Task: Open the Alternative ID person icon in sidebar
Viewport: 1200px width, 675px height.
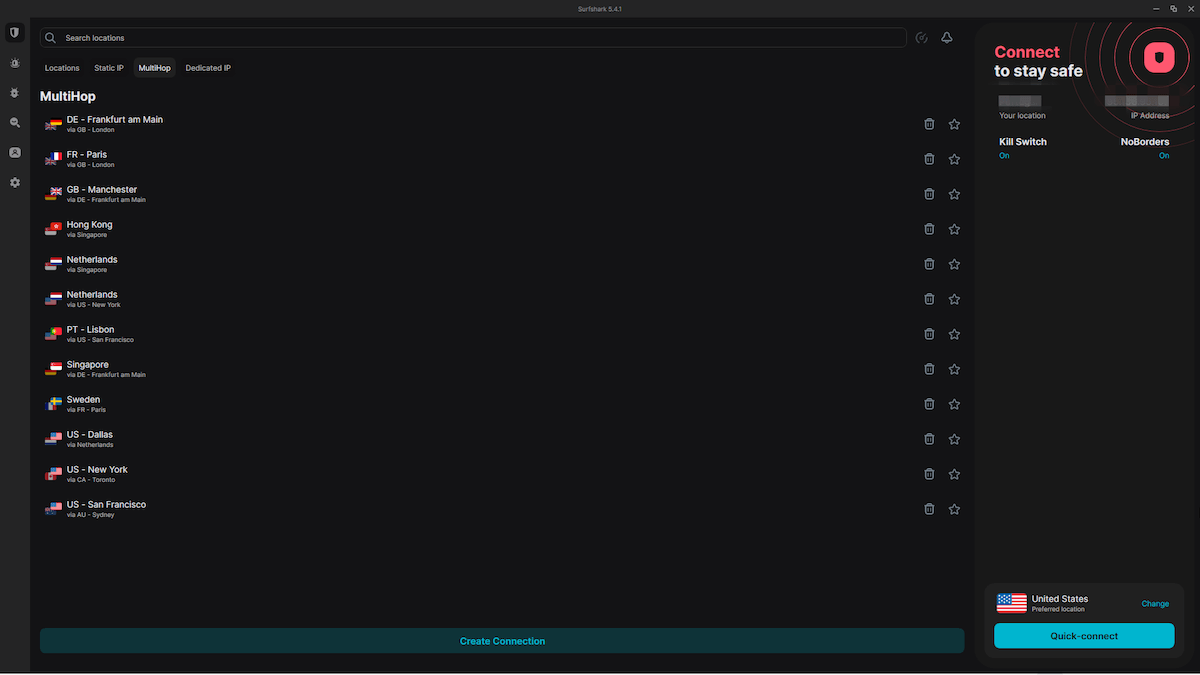Action: tap(14, 153)
